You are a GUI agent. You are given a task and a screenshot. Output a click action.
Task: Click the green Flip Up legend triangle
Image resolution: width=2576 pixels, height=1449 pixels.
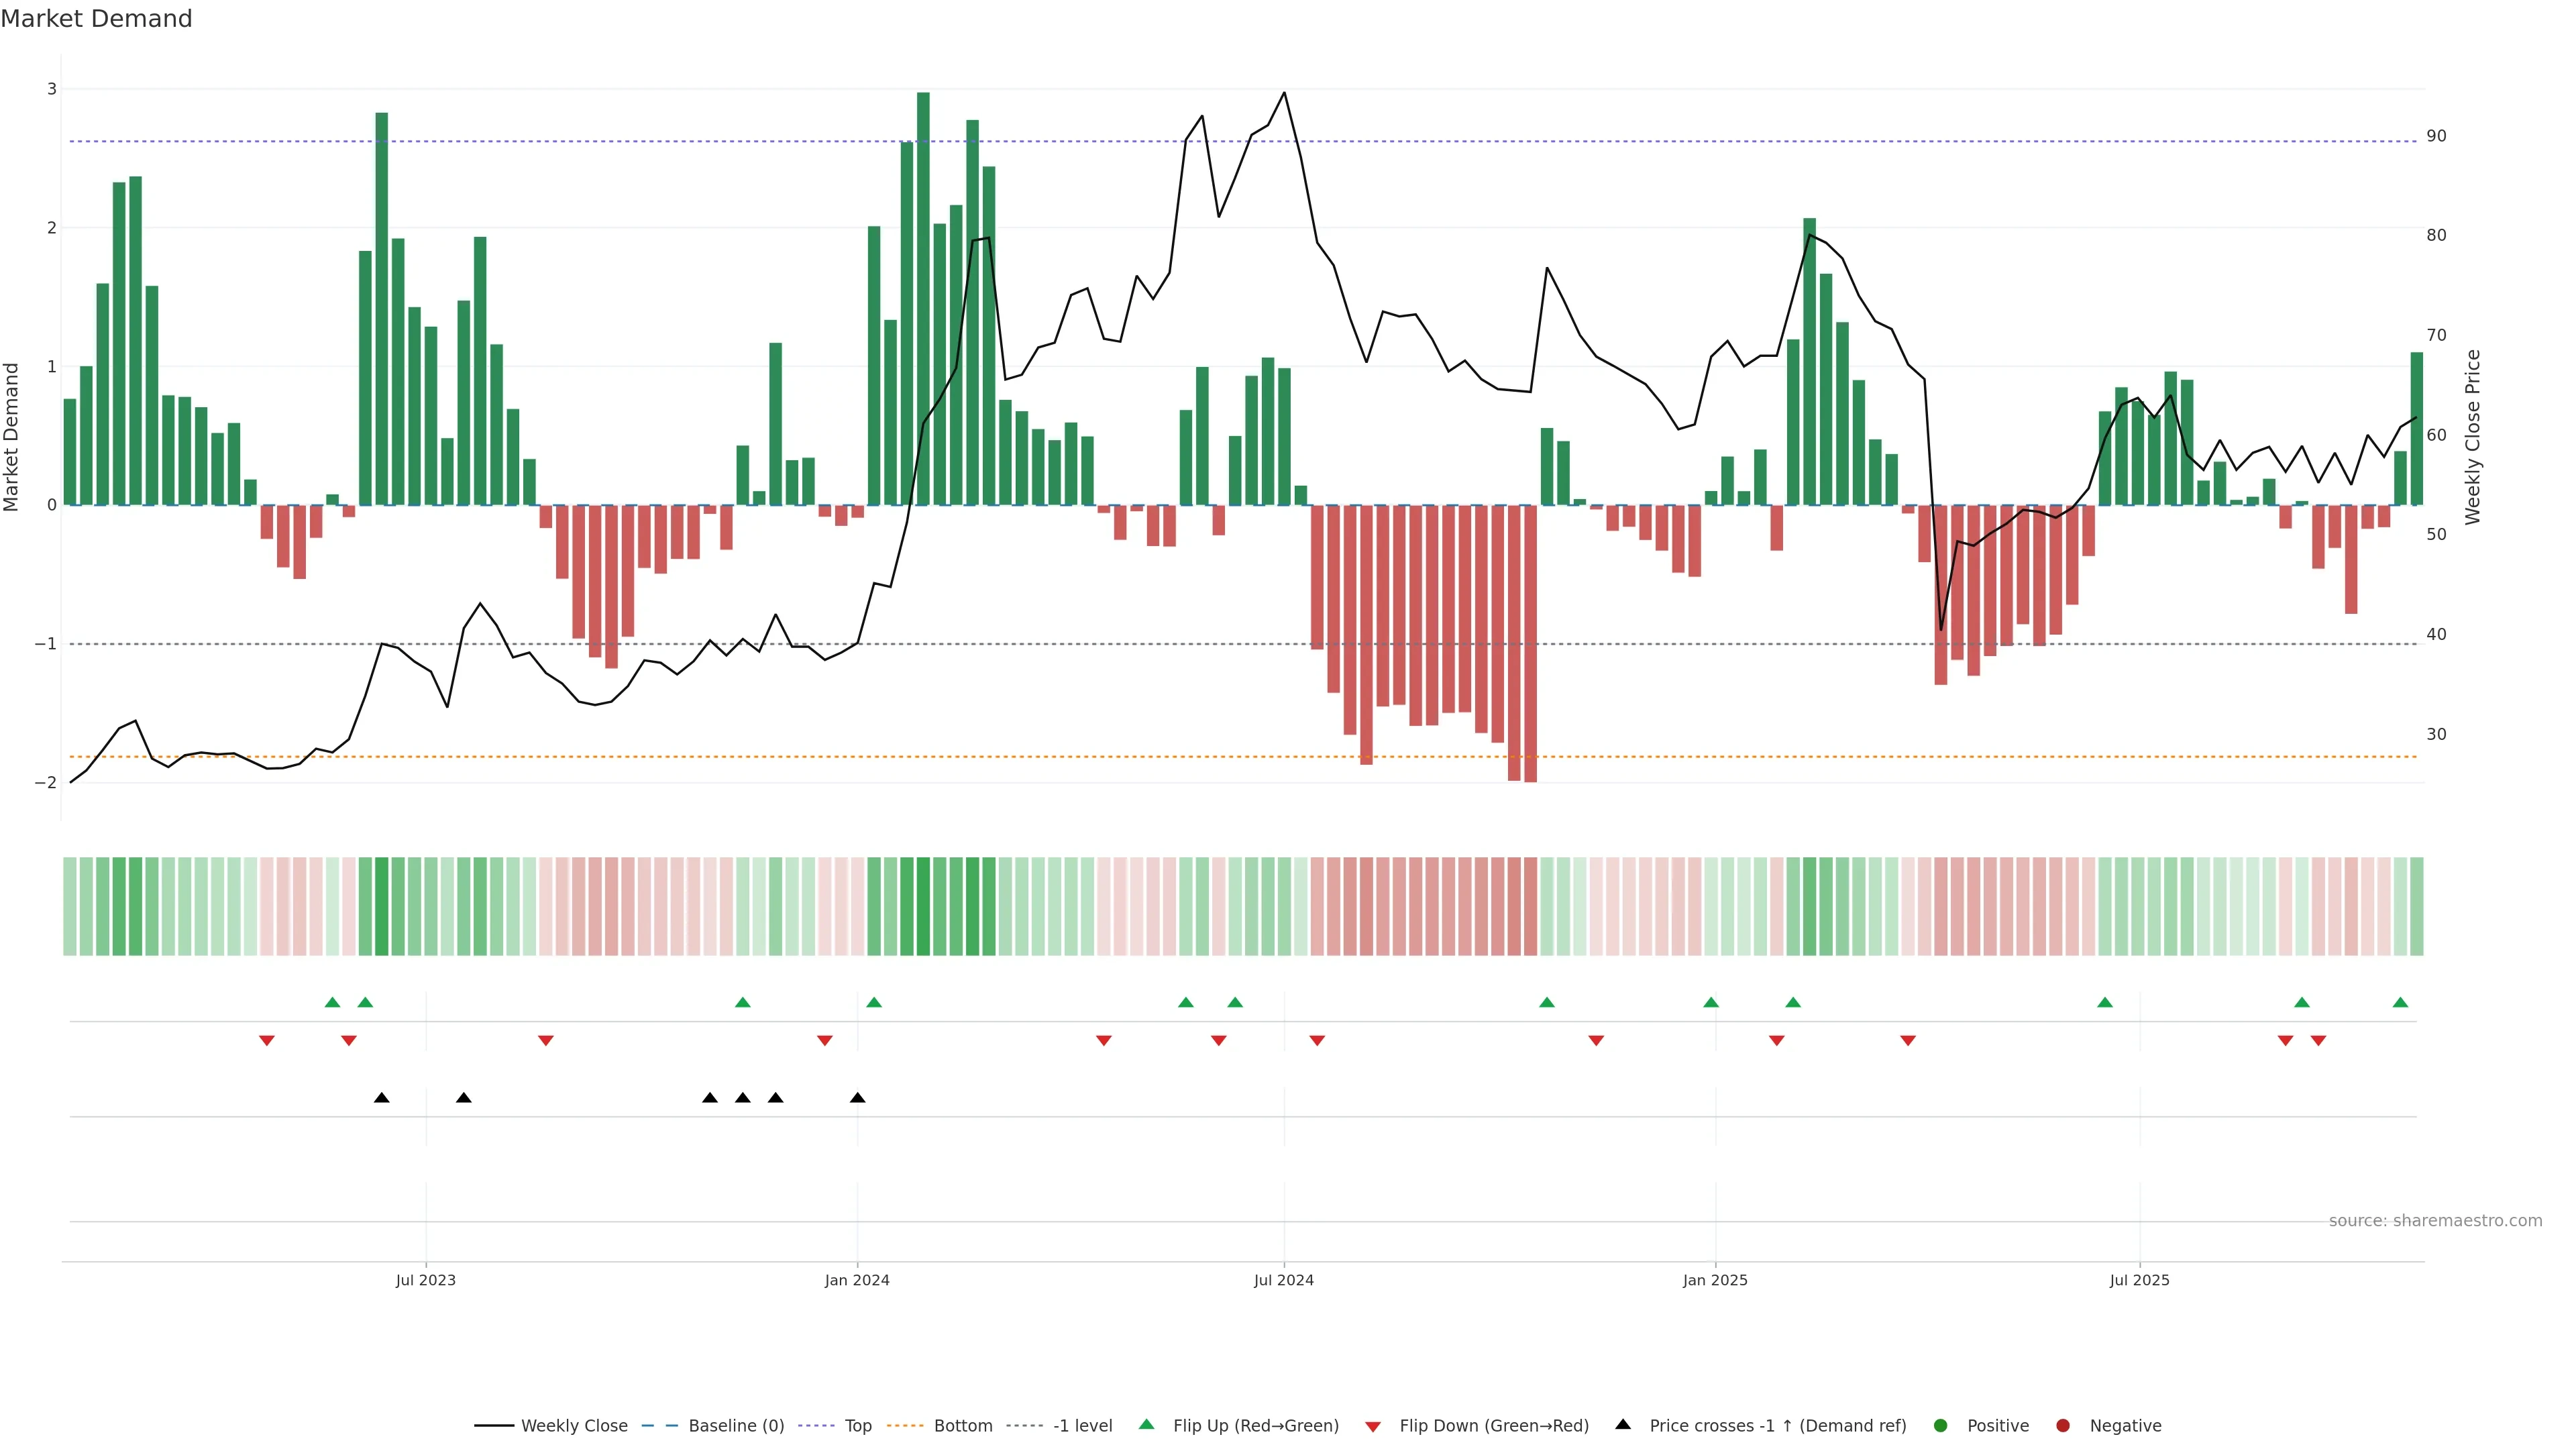pos(1146,1424)
